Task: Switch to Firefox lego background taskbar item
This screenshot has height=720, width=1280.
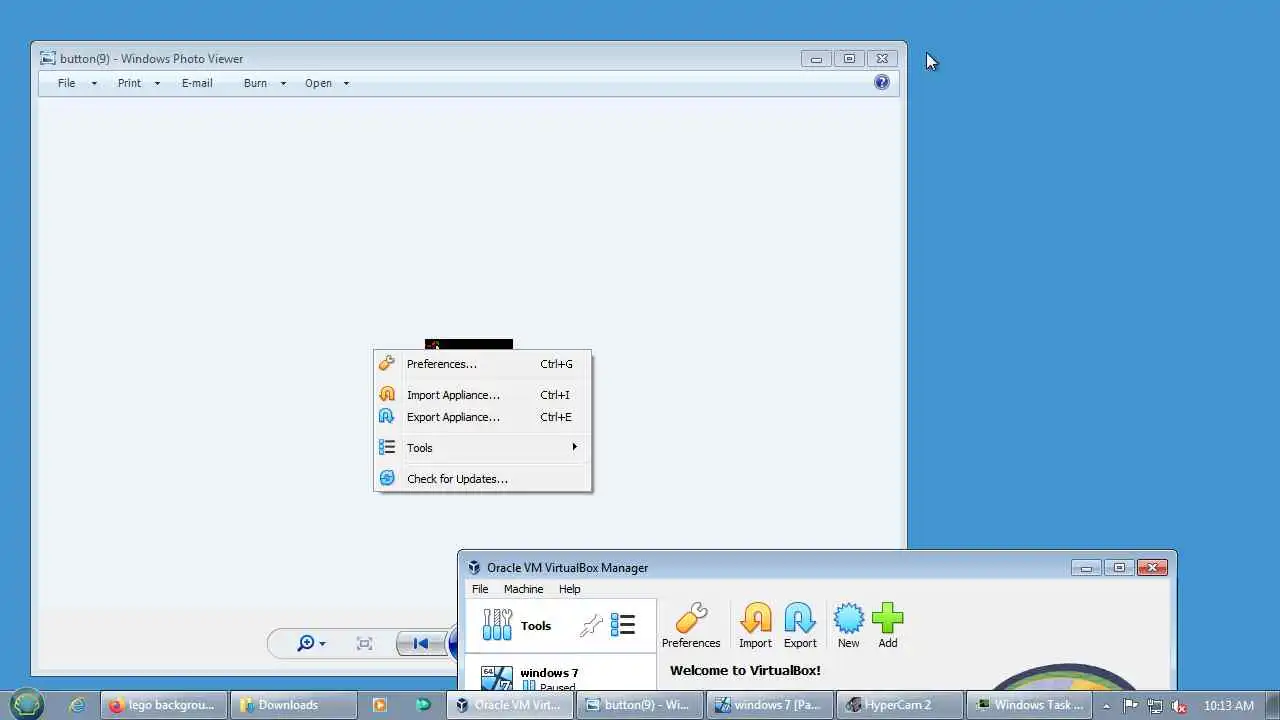Action: [x=163, y=705]
